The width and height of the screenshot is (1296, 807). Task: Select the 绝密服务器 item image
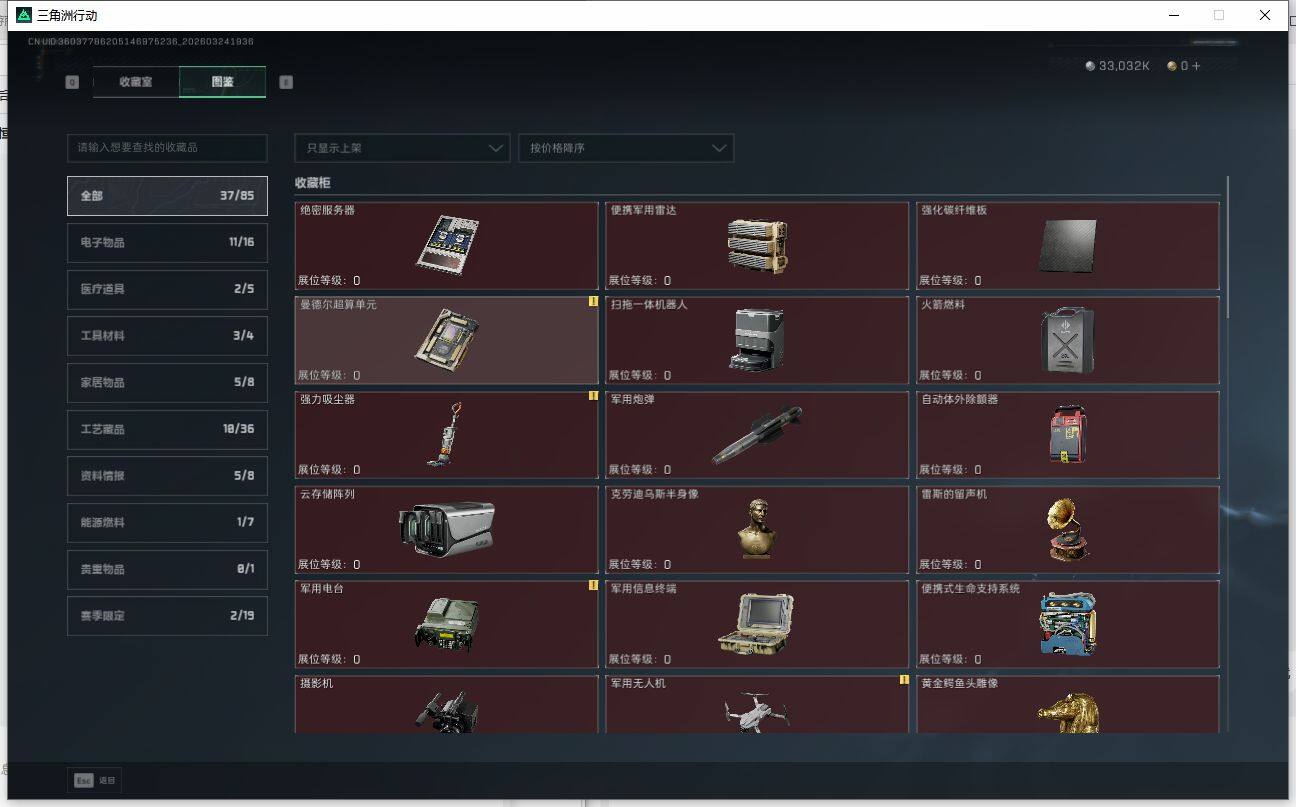pos(447,246)
